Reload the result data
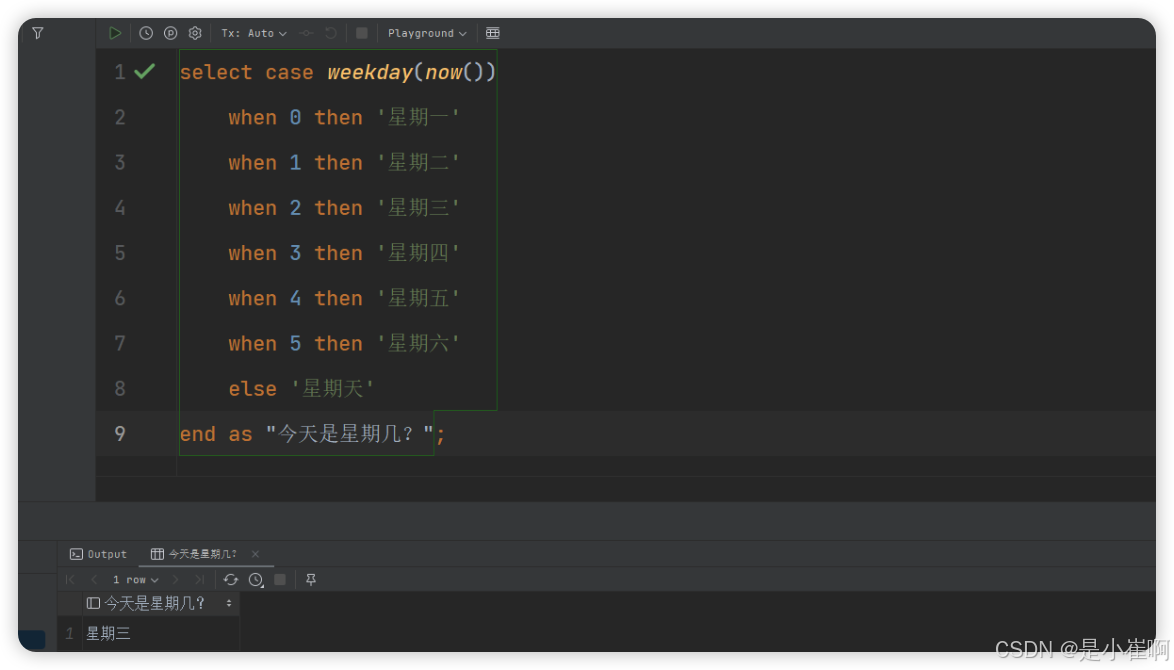 pyautogui.click(x=231, y=579)
